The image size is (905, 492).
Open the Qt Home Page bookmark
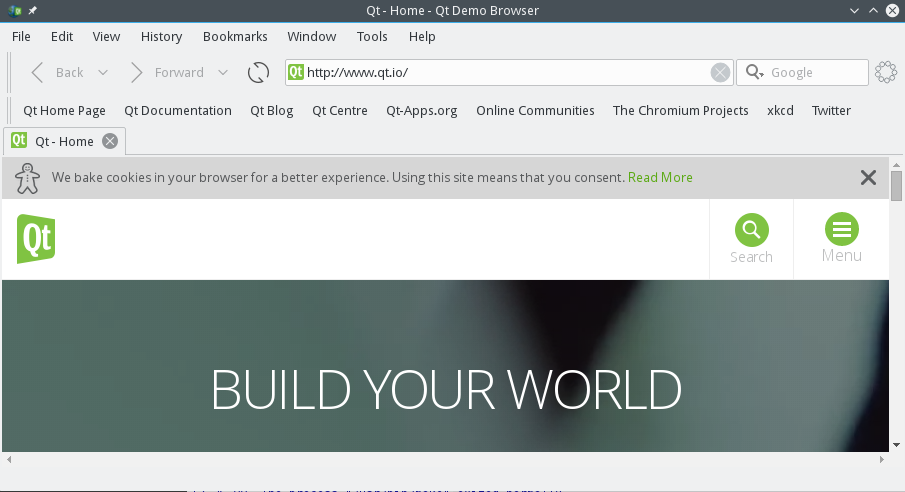pos(64,110)
